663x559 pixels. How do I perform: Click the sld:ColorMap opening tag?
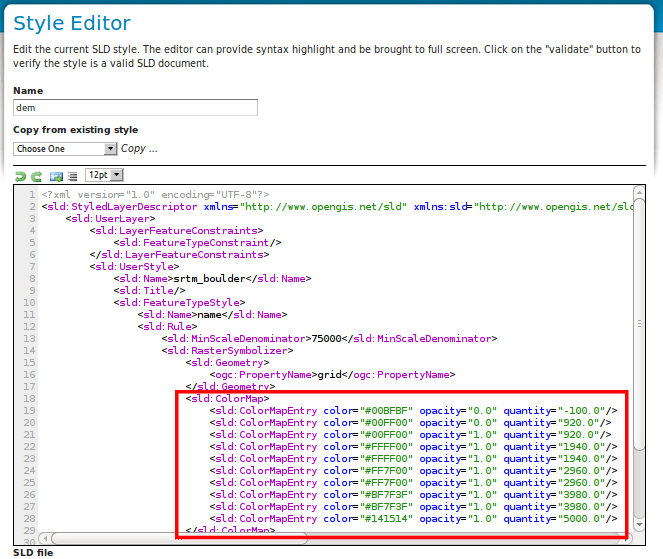(227, 398)
